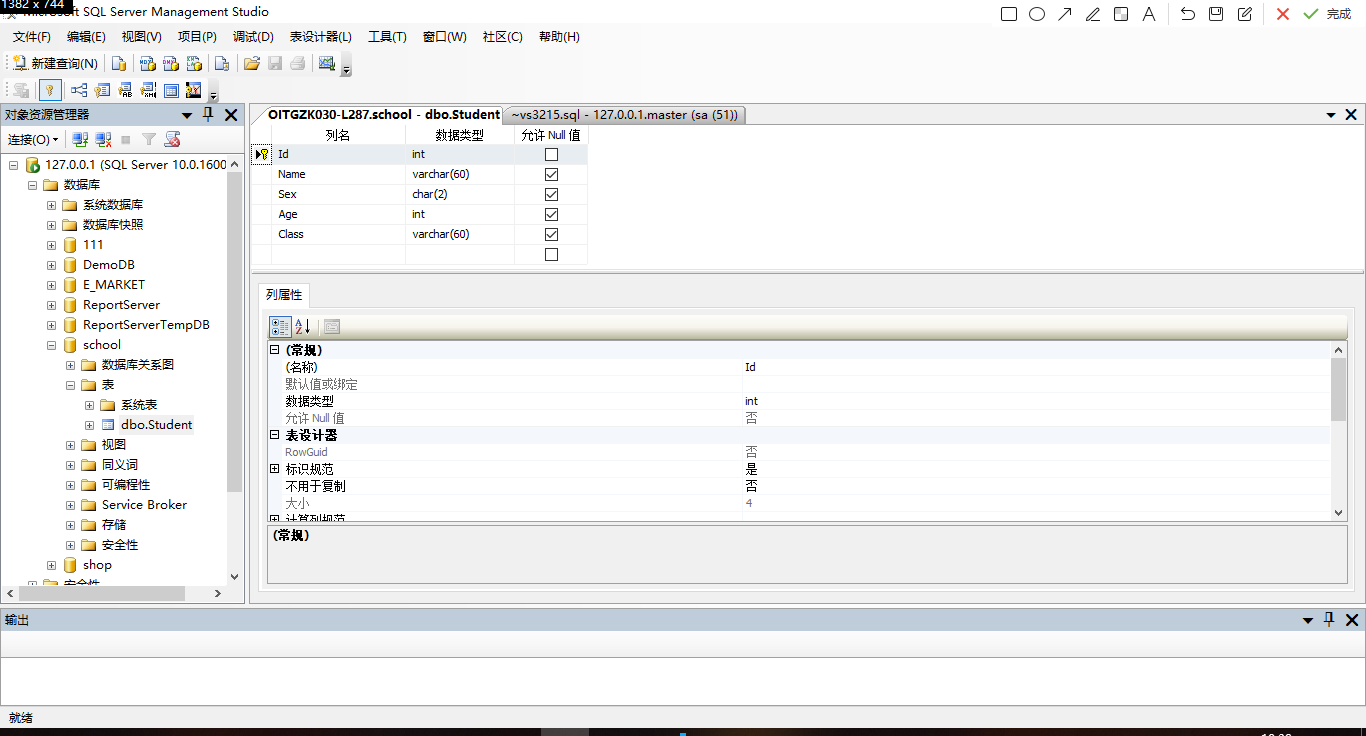Collapse the 表设计器 property section
Viewport: 1366px width, 736px height.
point(275,435)
